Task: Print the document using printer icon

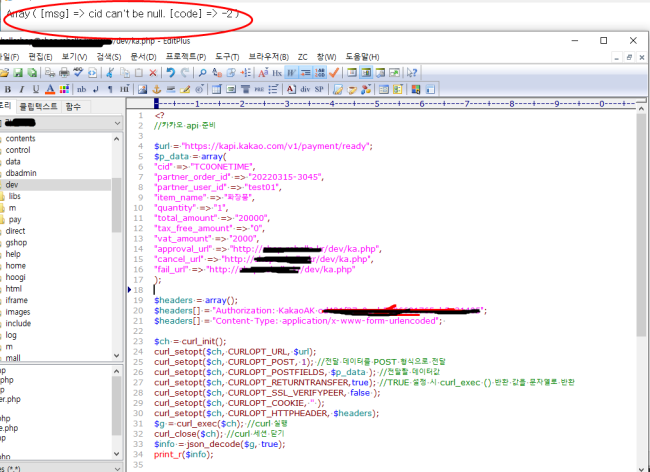Action: (x=64, y=73)
